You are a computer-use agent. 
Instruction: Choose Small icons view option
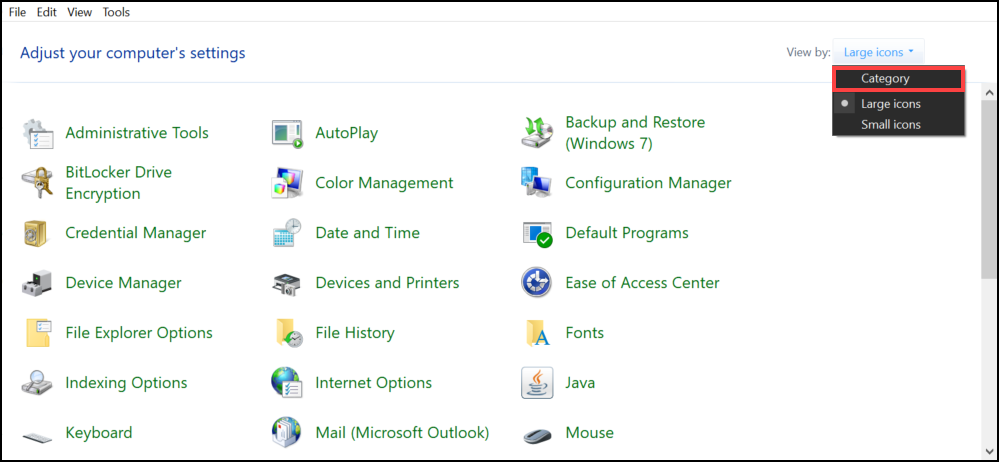tap(890, 125)
